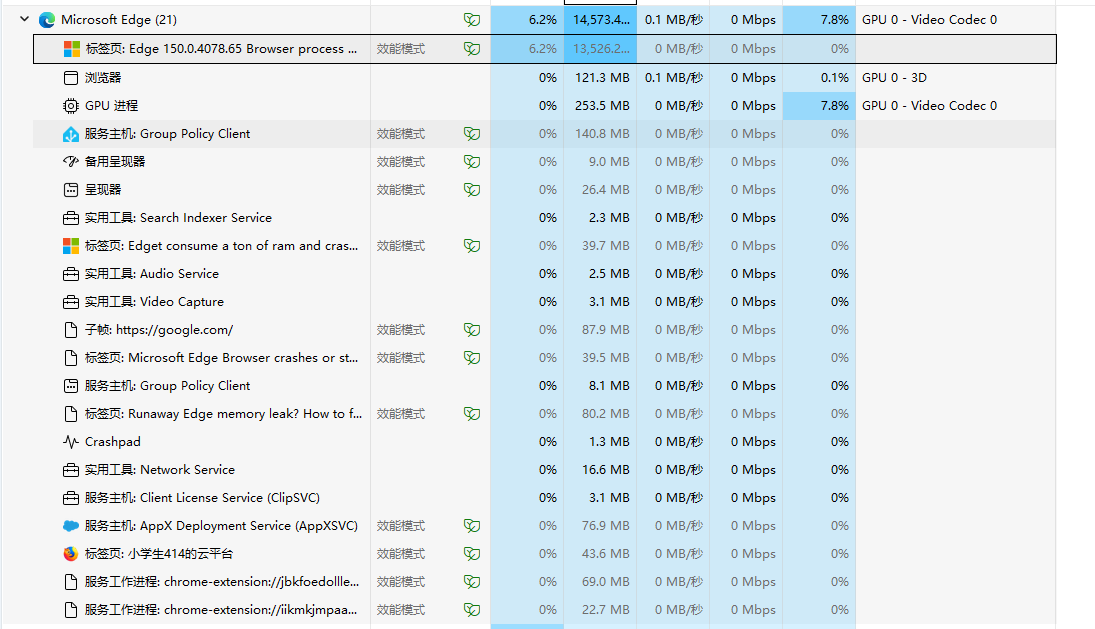The width and height of the screenshot is (1095, 629).
Task: Select the GPU 进程 process name
Action: click(x=111, y=105)
